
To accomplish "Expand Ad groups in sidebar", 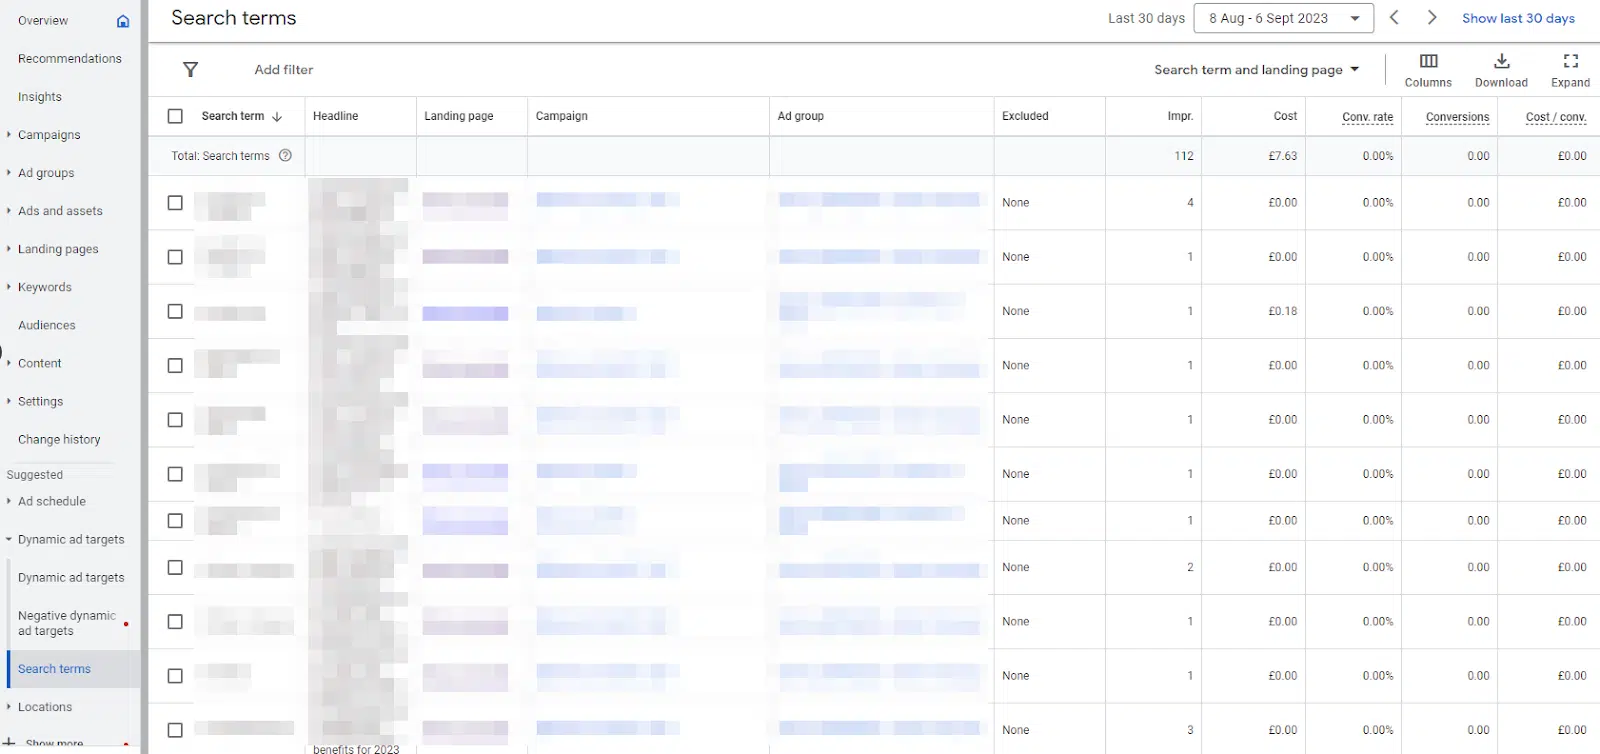I will click(9, 173).
